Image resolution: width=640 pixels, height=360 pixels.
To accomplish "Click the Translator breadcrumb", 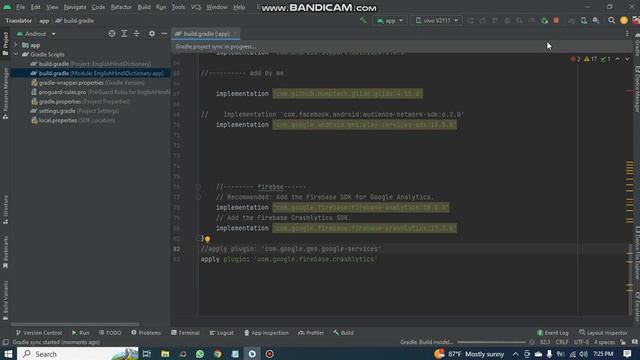I will tap(18, 20).
